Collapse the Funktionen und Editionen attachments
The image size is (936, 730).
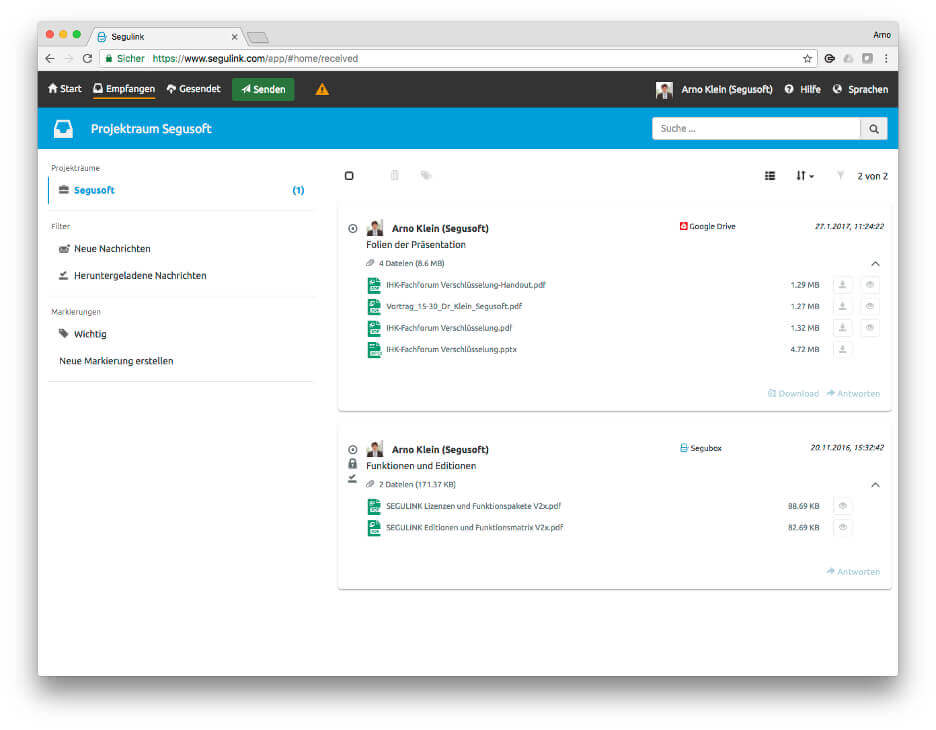(876, 484)
